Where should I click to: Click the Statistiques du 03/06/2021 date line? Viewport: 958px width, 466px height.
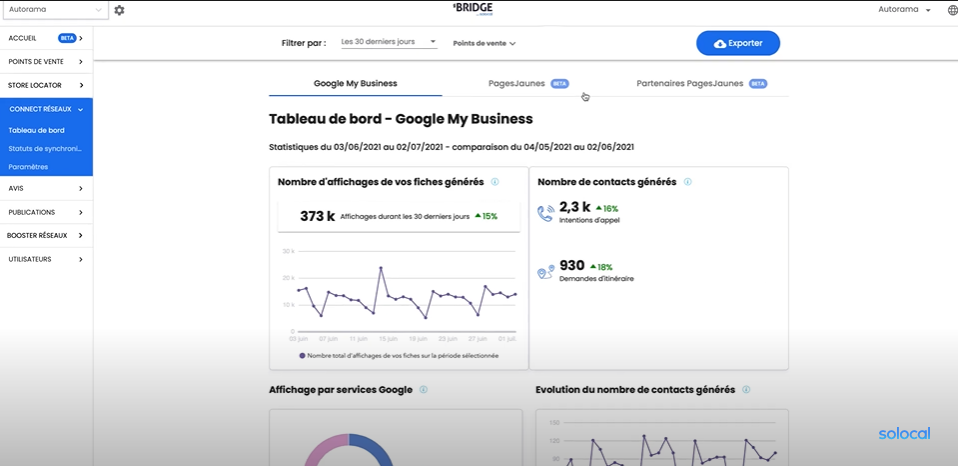pyautogui.click(x=452, y=147)
